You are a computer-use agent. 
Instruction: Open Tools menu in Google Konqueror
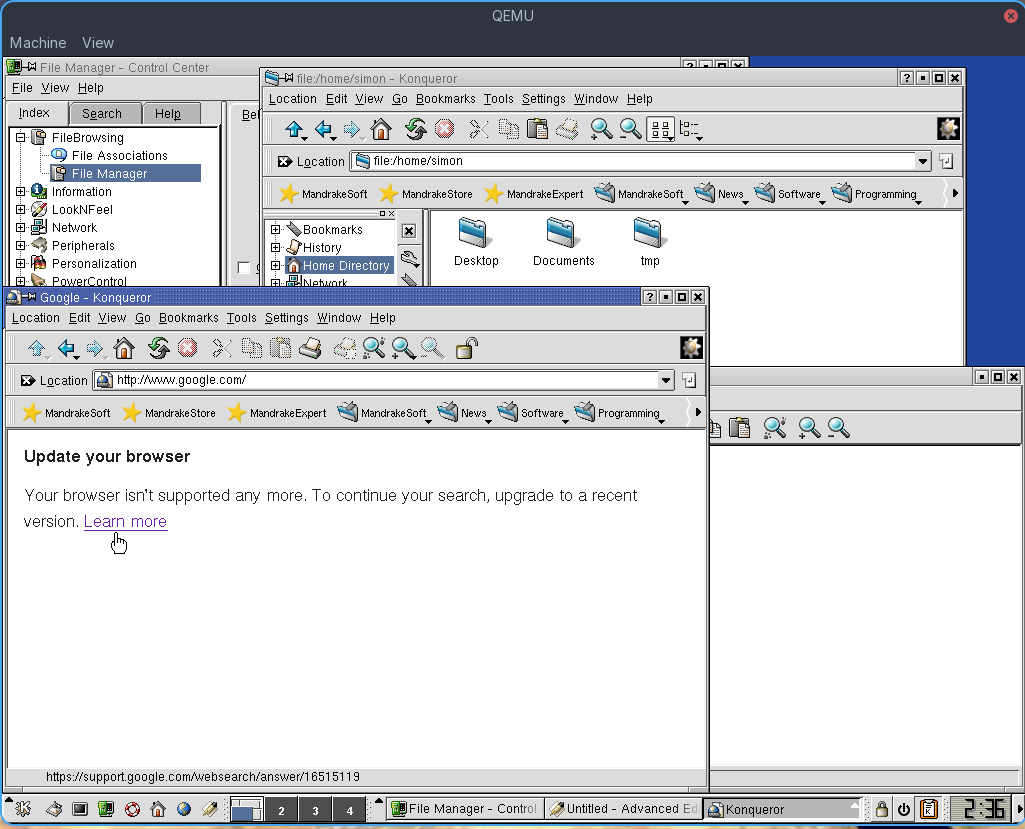tap(241, 318)
